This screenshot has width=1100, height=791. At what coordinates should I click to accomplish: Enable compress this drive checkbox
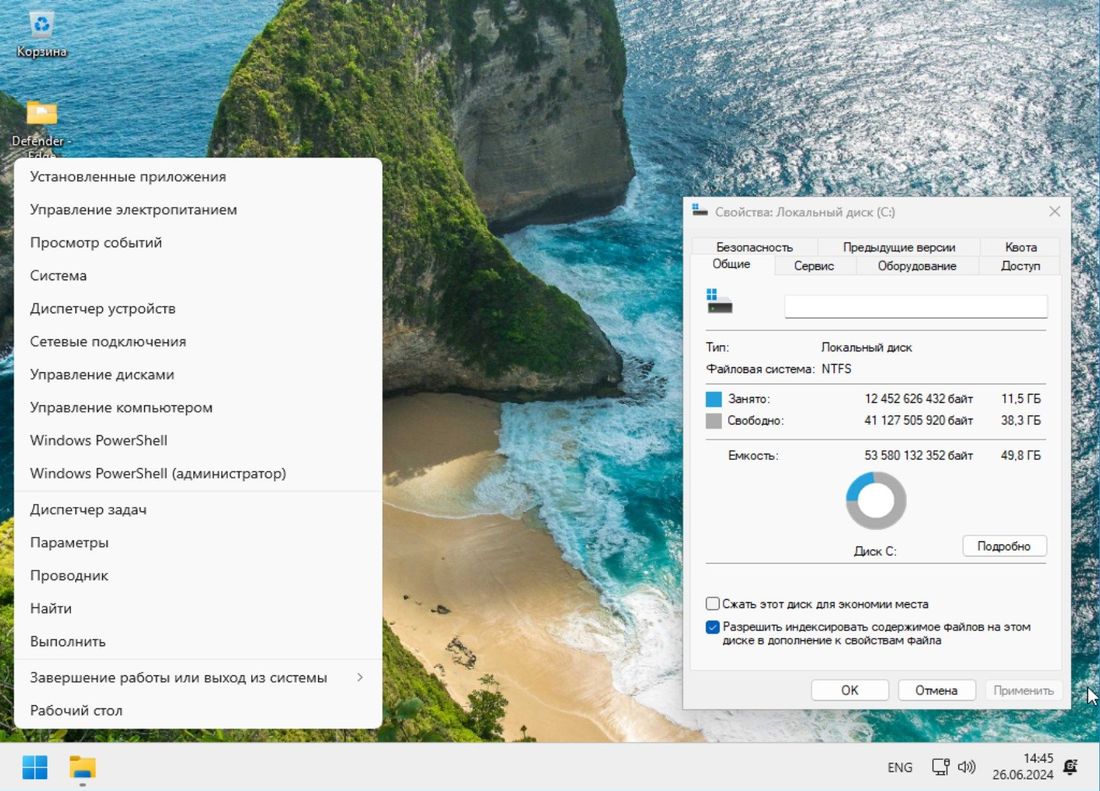[713, 604]
